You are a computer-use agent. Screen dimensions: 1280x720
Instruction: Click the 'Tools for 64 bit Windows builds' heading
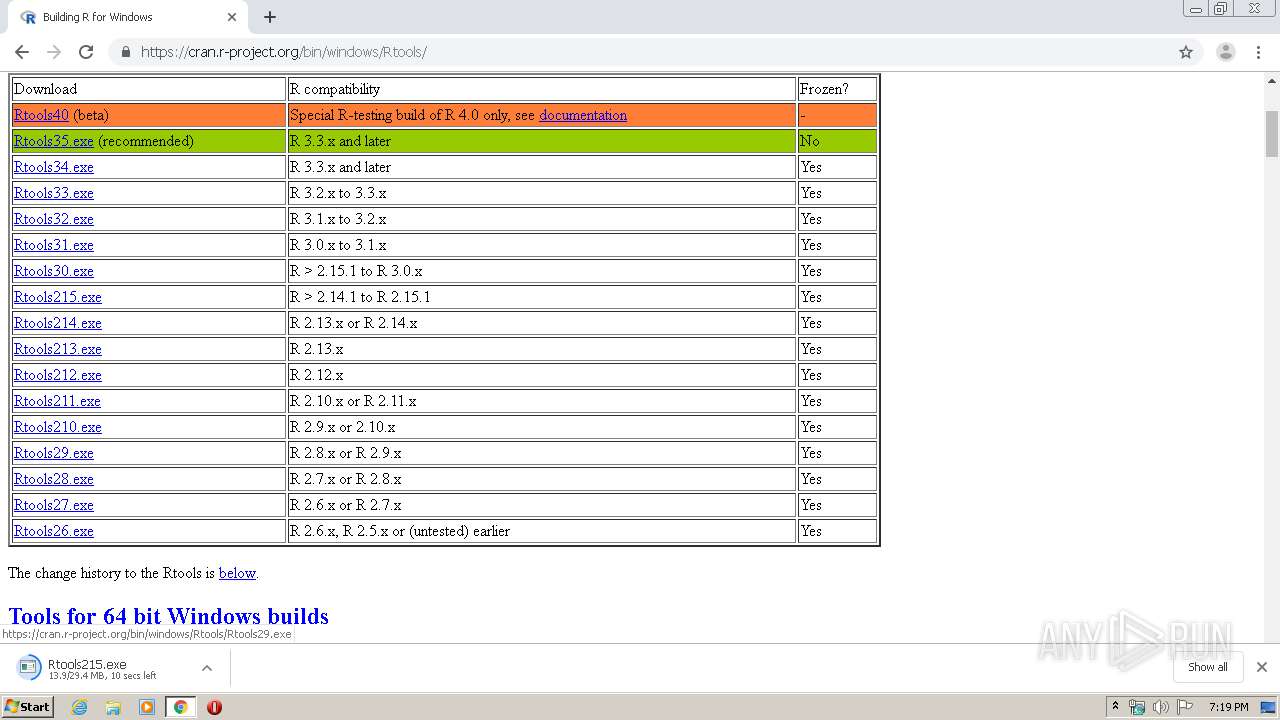[x=168, y=616]
